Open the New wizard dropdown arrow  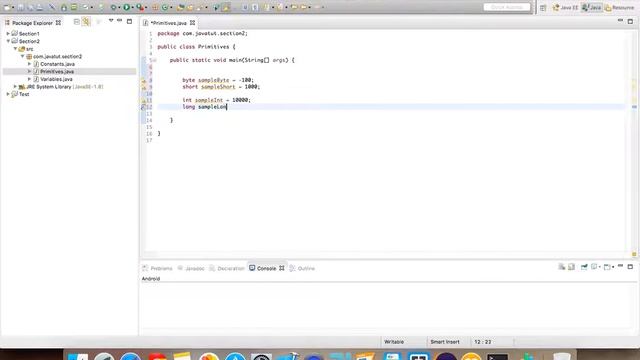[13, 7]
